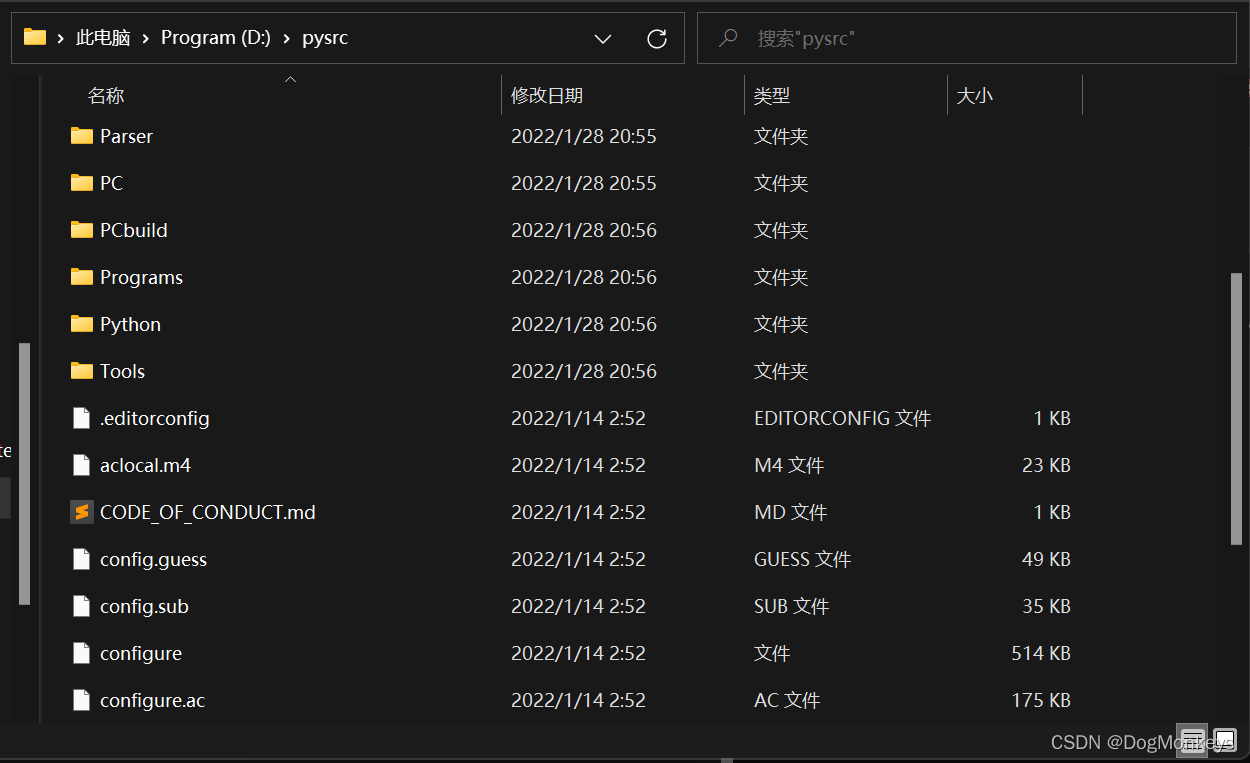The image size is (1250, 763).
Task: Click the file list vertical scrollbar
Action: [1236, 408]
